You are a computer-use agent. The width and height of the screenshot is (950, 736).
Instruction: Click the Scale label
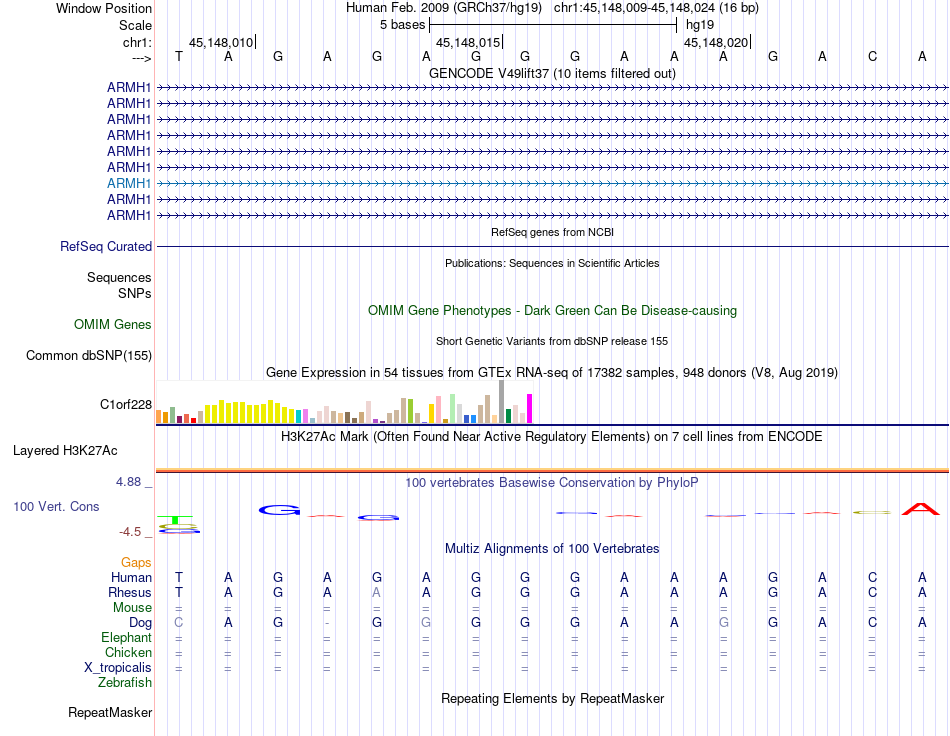(x=135, y=25)
